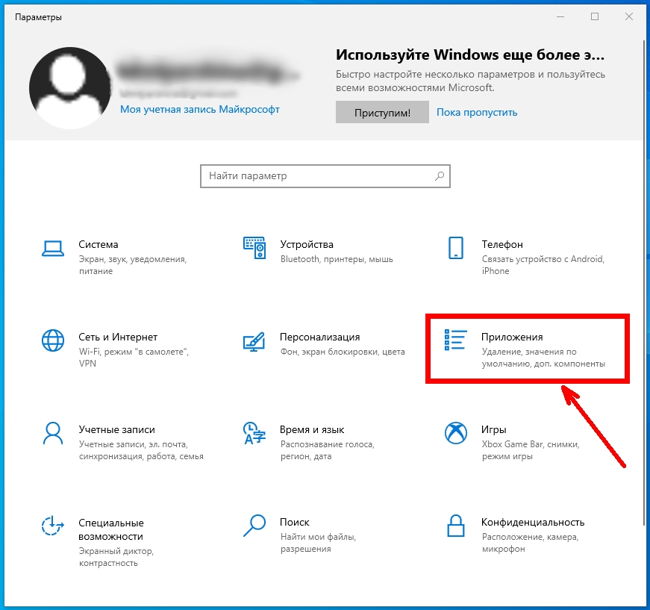This screenshot has width=650, height=610.
Task: Open the Игры Xbox icon
Action: point(456,433)
